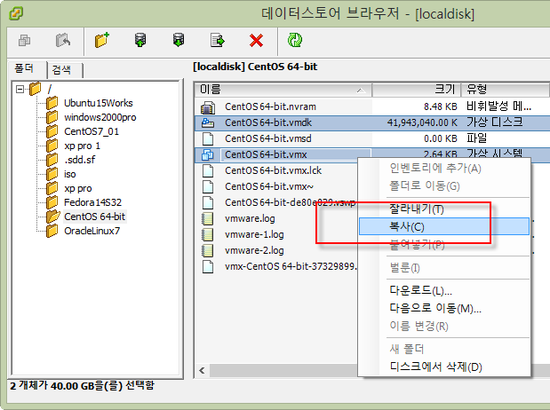This screenshot has height=410, width=550.
Task: Click the iso folder icon
Action: [52, 174]
